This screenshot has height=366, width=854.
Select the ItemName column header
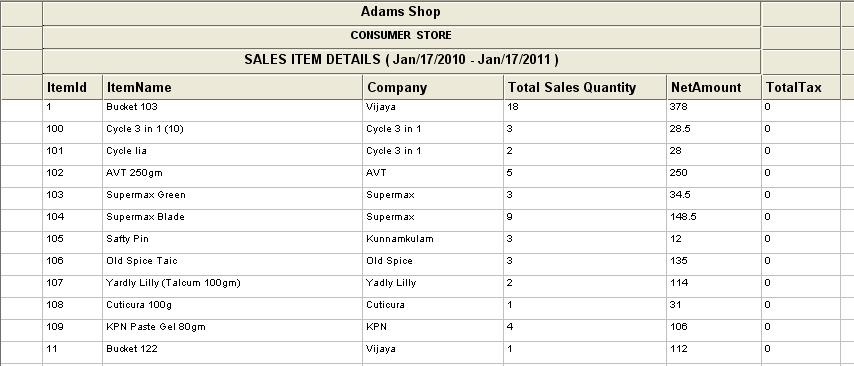pyautogui.click(x=233, y=87)
